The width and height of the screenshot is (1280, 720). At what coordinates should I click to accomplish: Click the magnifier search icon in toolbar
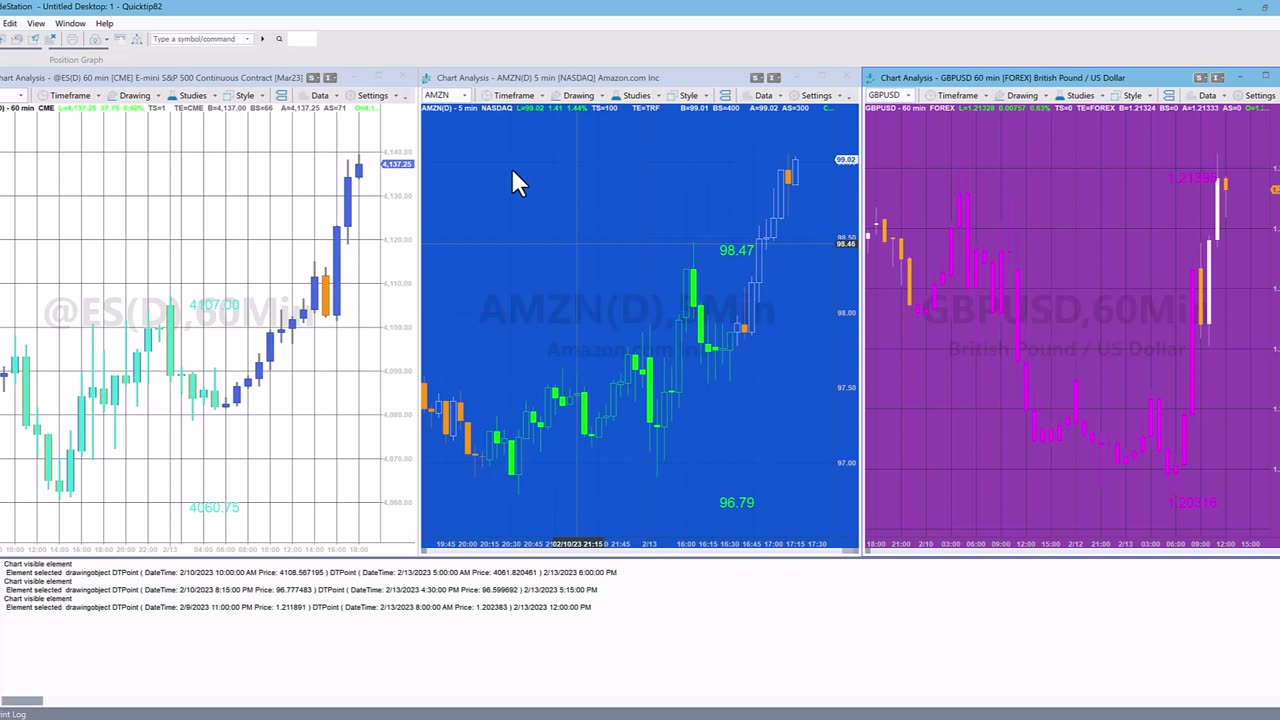click(279, 39)
